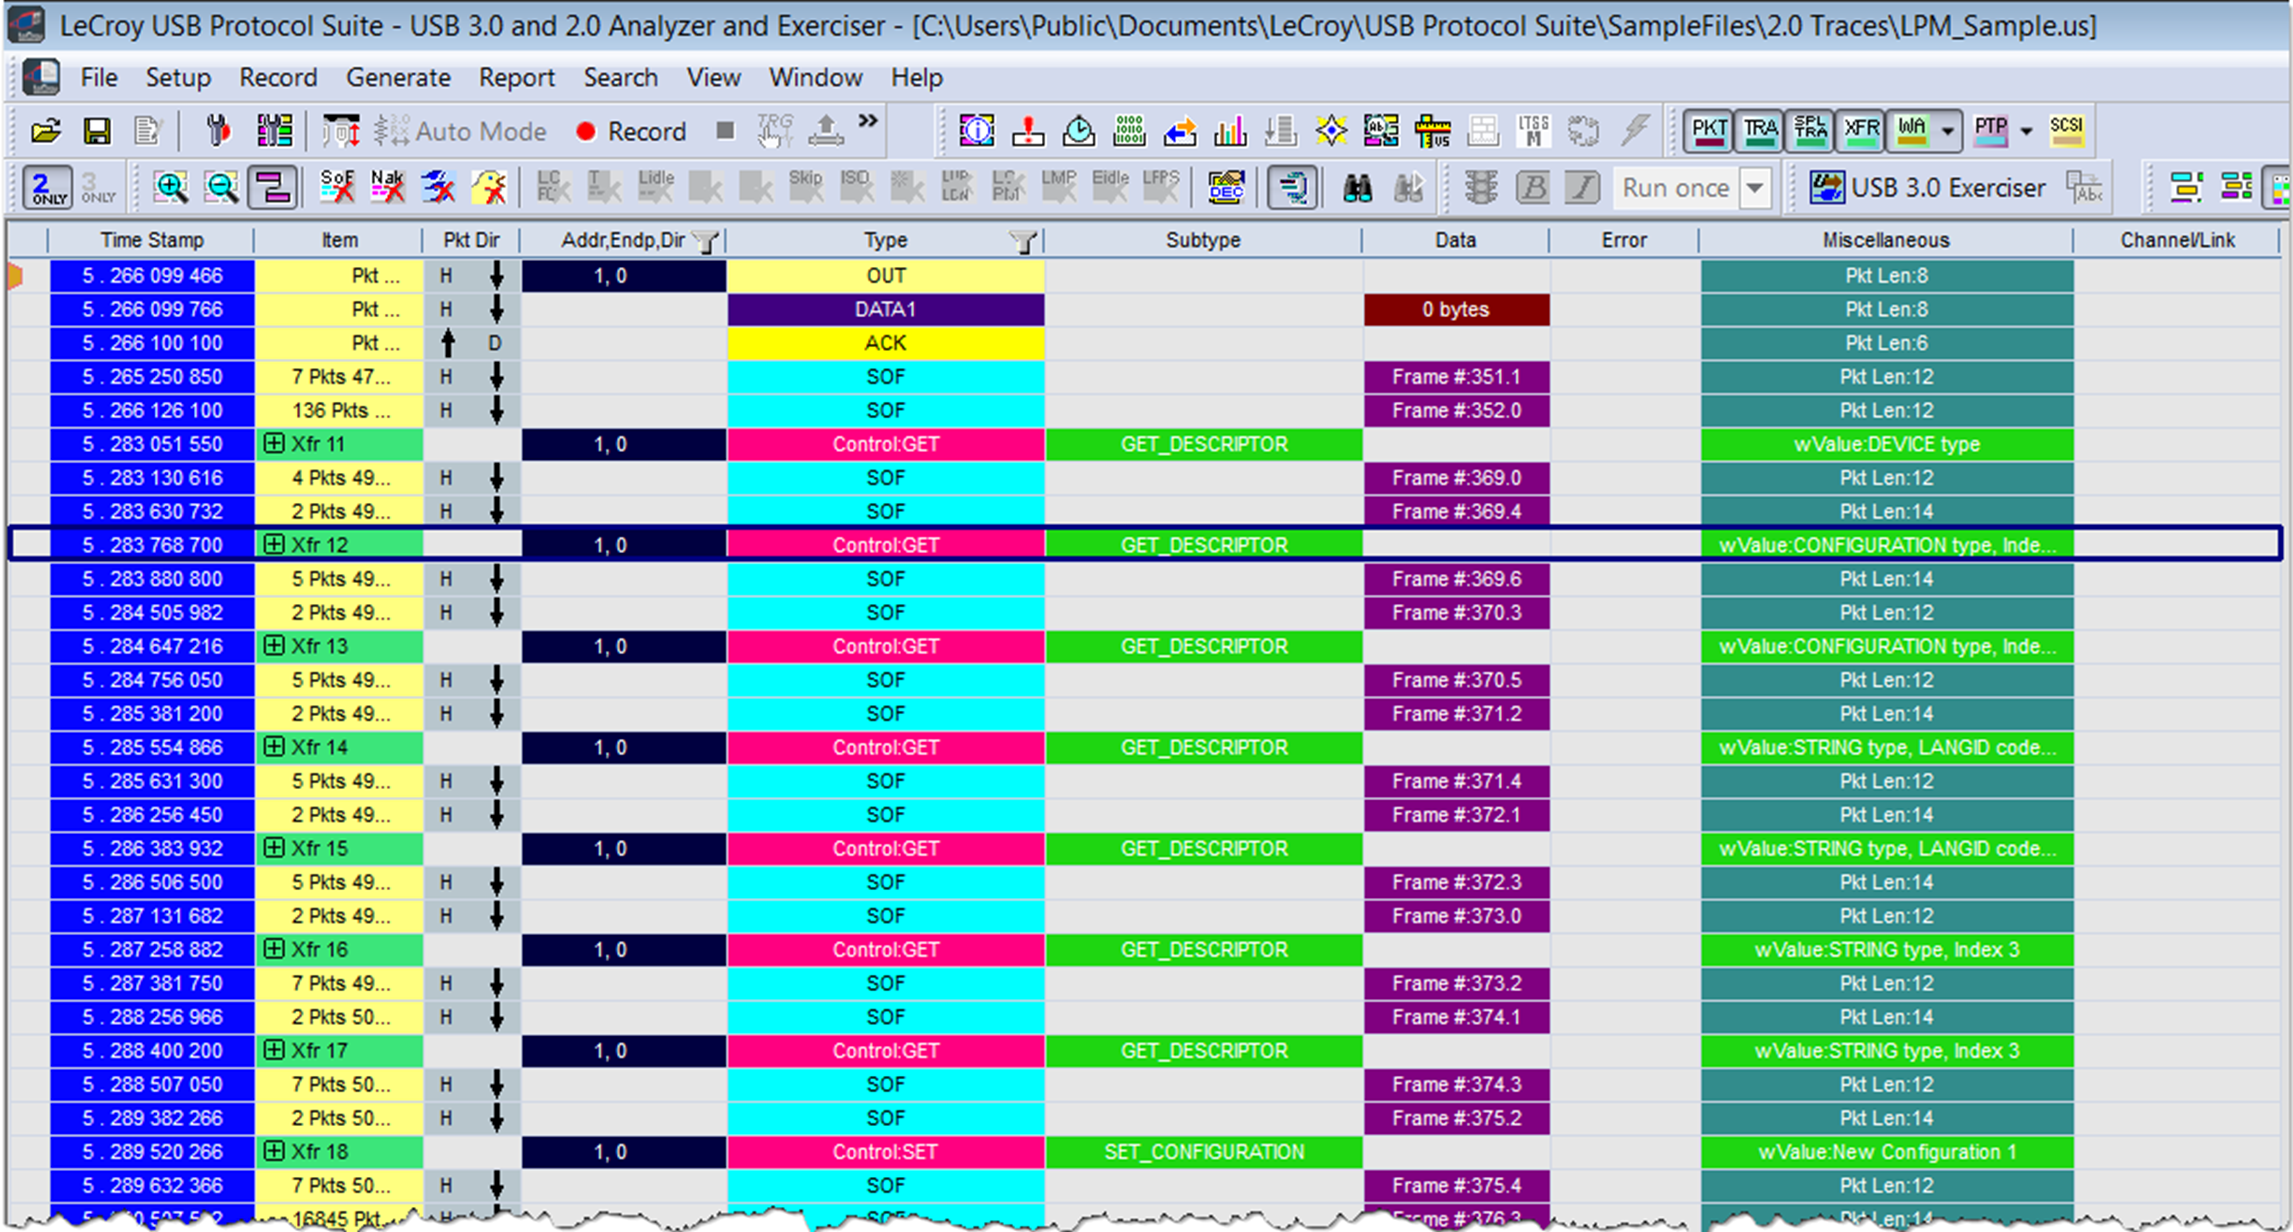Start recording with the Record button
The width and height of the screenshot is (2293, 1232).
(x=630, y=131)
